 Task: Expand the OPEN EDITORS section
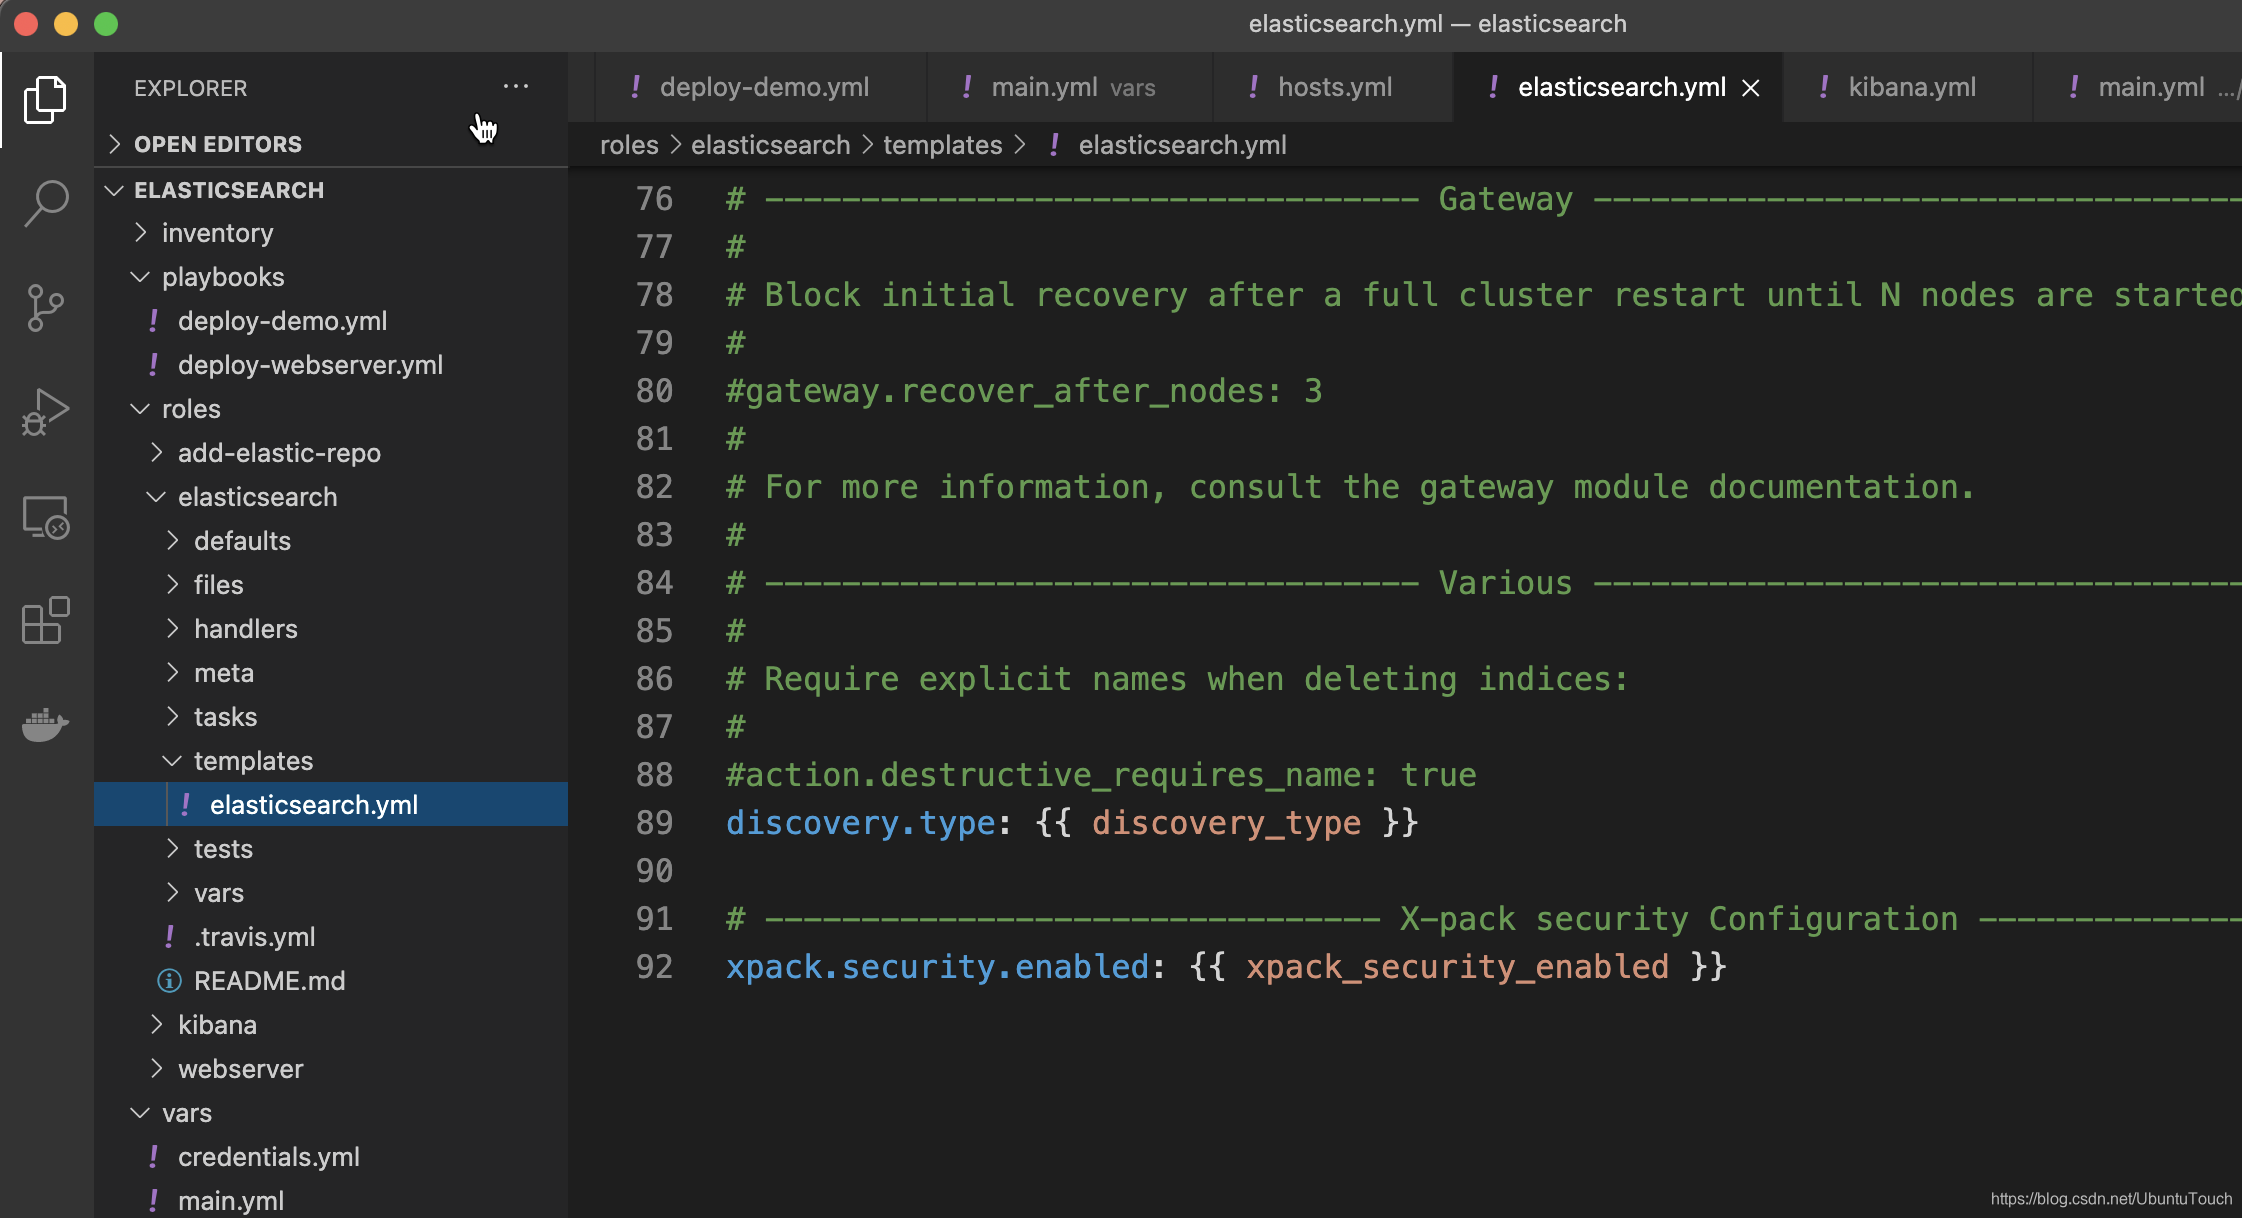click(x=218, y=144)
